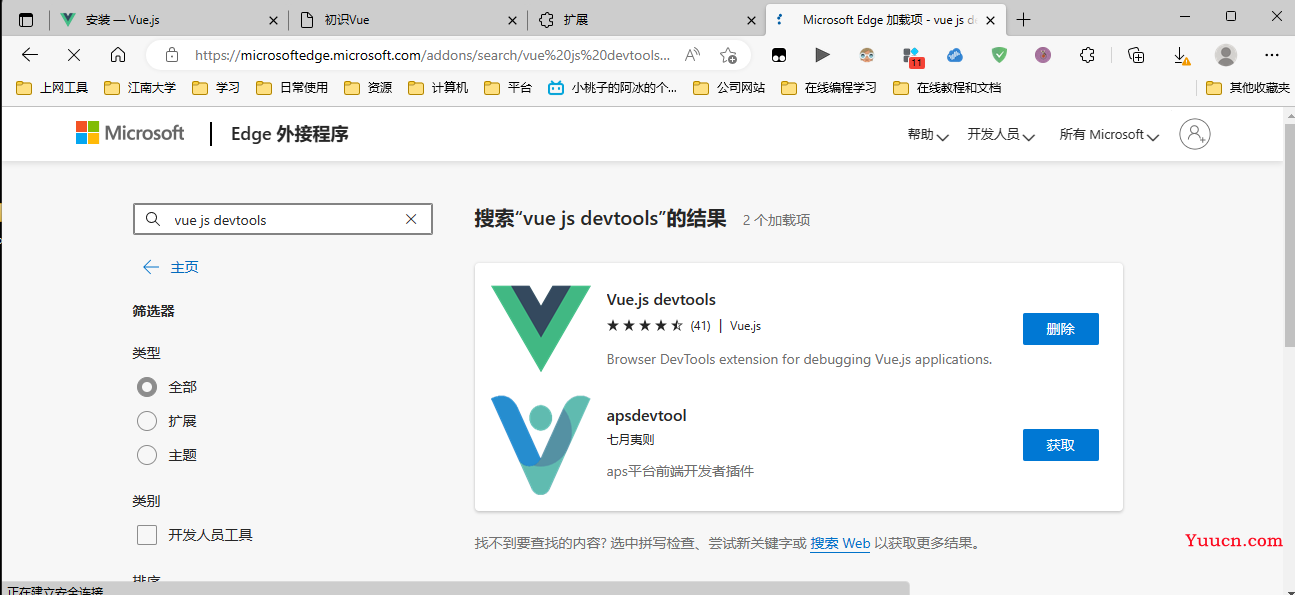Click the play triangle extension icon
The height and width of the screenshot is (595, 1295).
click(x=822, y=55)
